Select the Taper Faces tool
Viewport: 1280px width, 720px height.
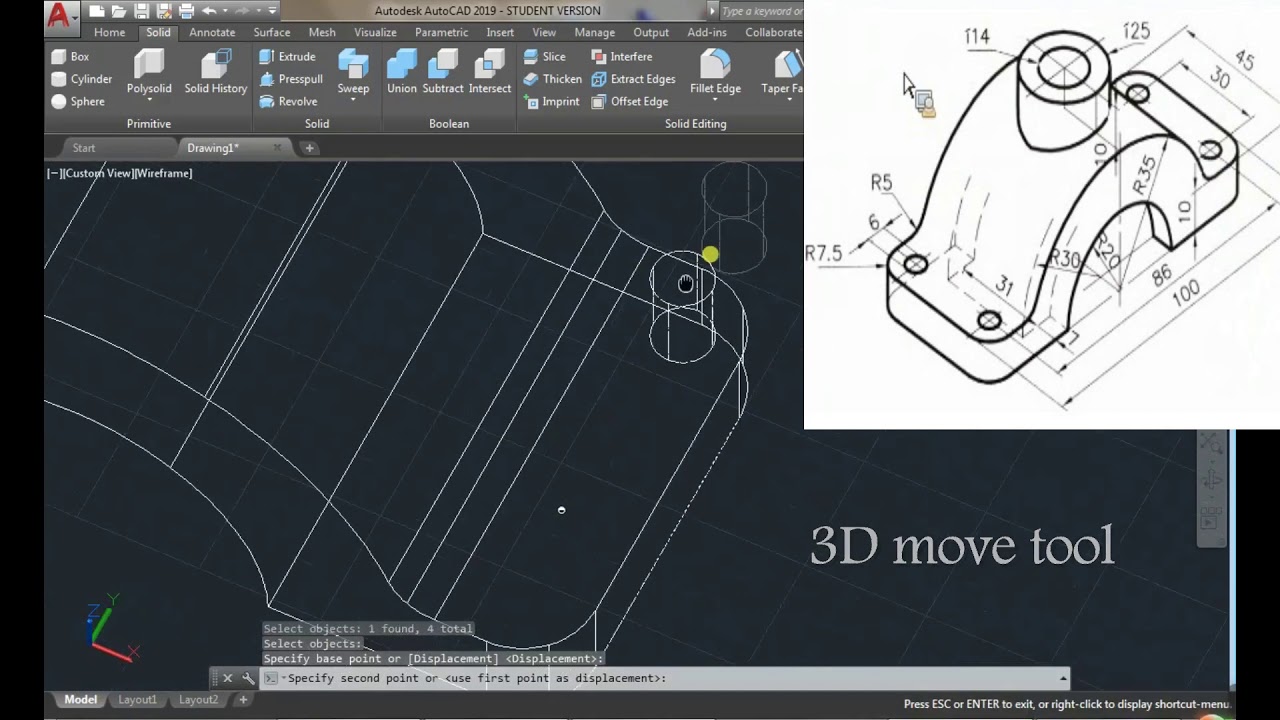(782, 71)
